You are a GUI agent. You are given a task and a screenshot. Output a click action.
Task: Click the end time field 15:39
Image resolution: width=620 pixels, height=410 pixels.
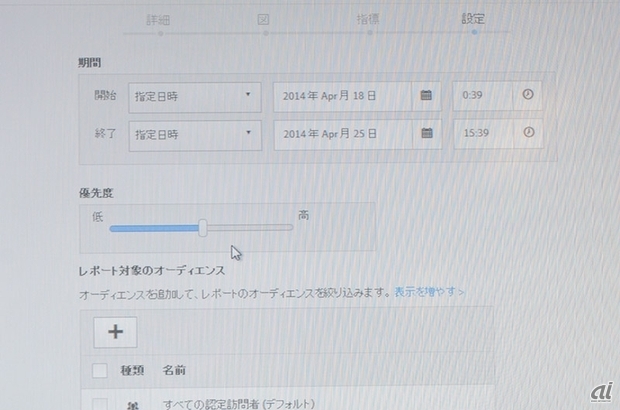484,133
